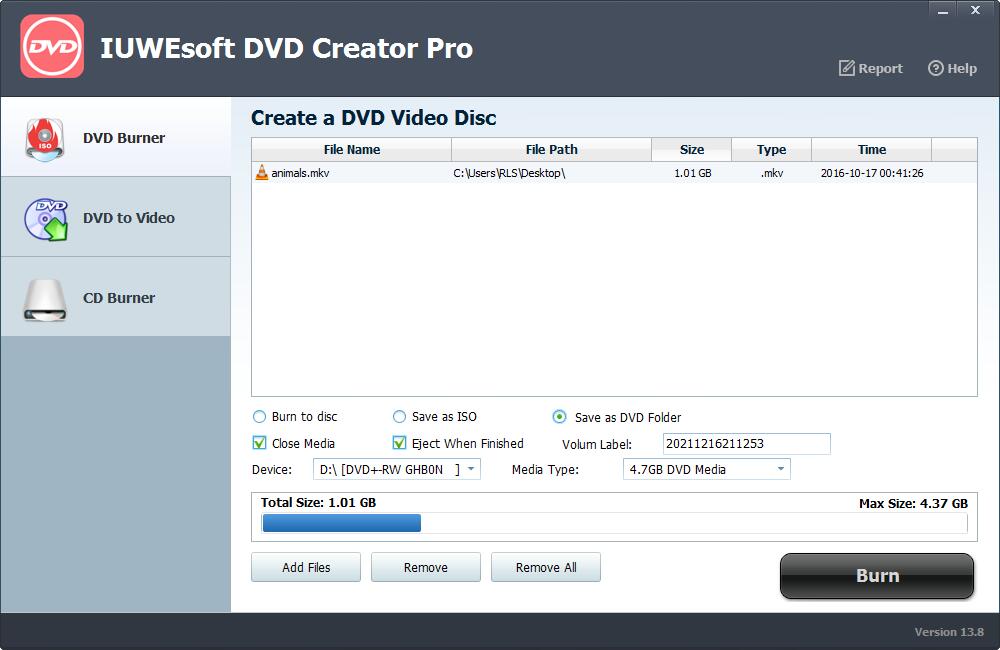Uncheck the Close Media checkbox
Viewport: 1000px width, 650px height.
point(259,443)
